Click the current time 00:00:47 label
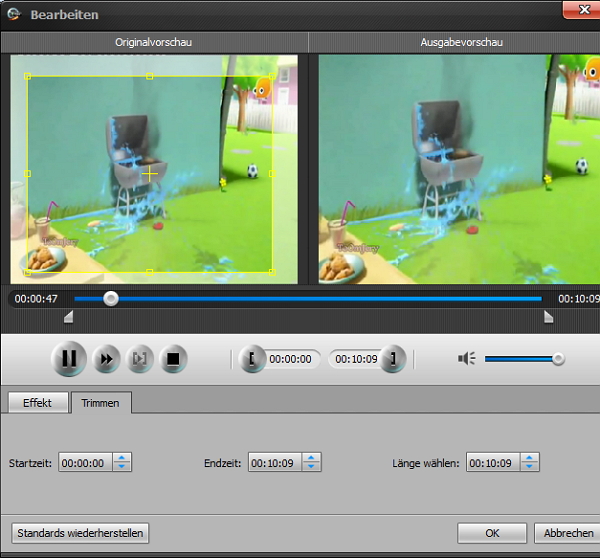The width and height of the screenshot is (600, 558). coord(36,299)
